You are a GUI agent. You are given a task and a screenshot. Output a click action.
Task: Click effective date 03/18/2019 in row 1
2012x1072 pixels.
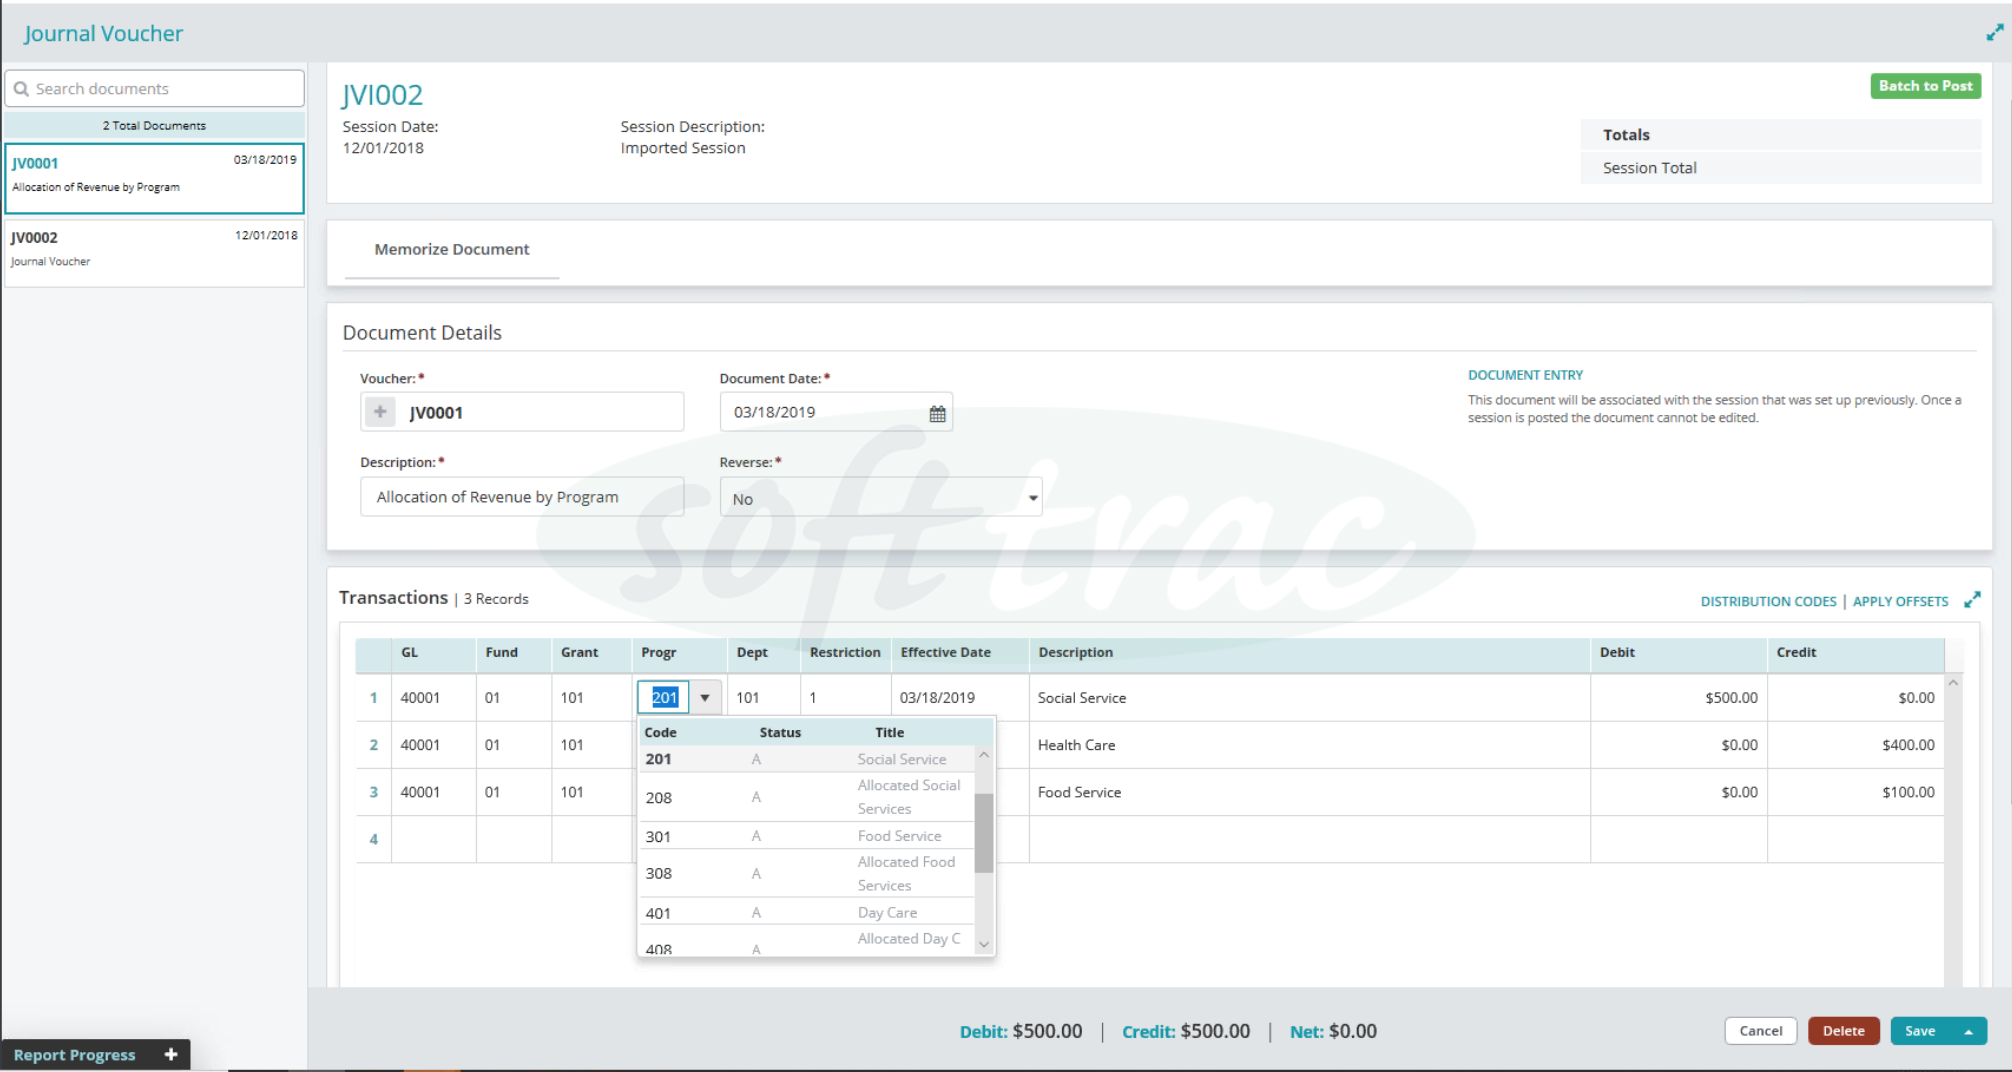[x=959, y=698]
